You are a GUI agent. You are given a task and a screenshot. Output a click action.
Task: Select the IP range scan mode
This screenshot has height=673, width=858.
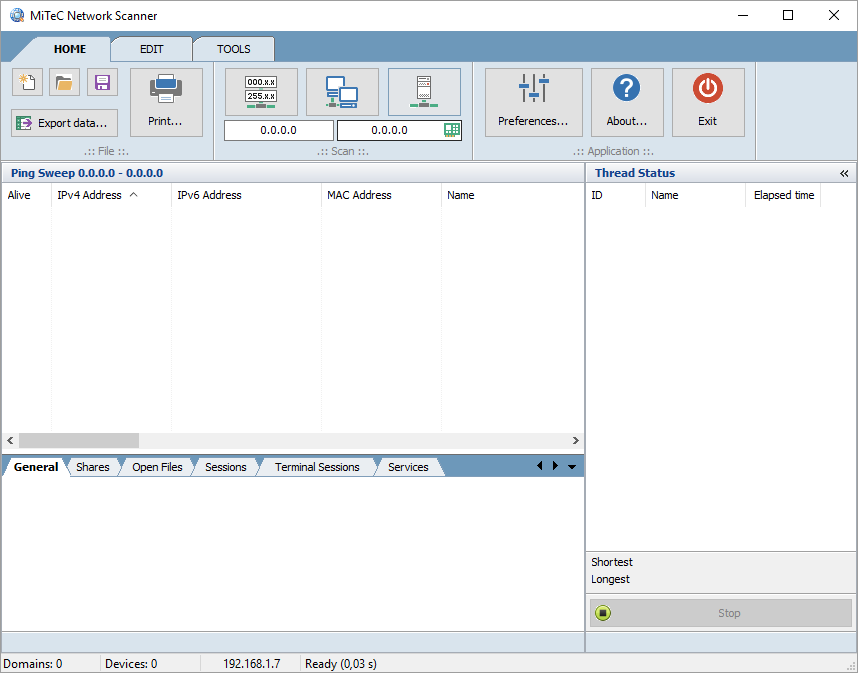point(261,91)
